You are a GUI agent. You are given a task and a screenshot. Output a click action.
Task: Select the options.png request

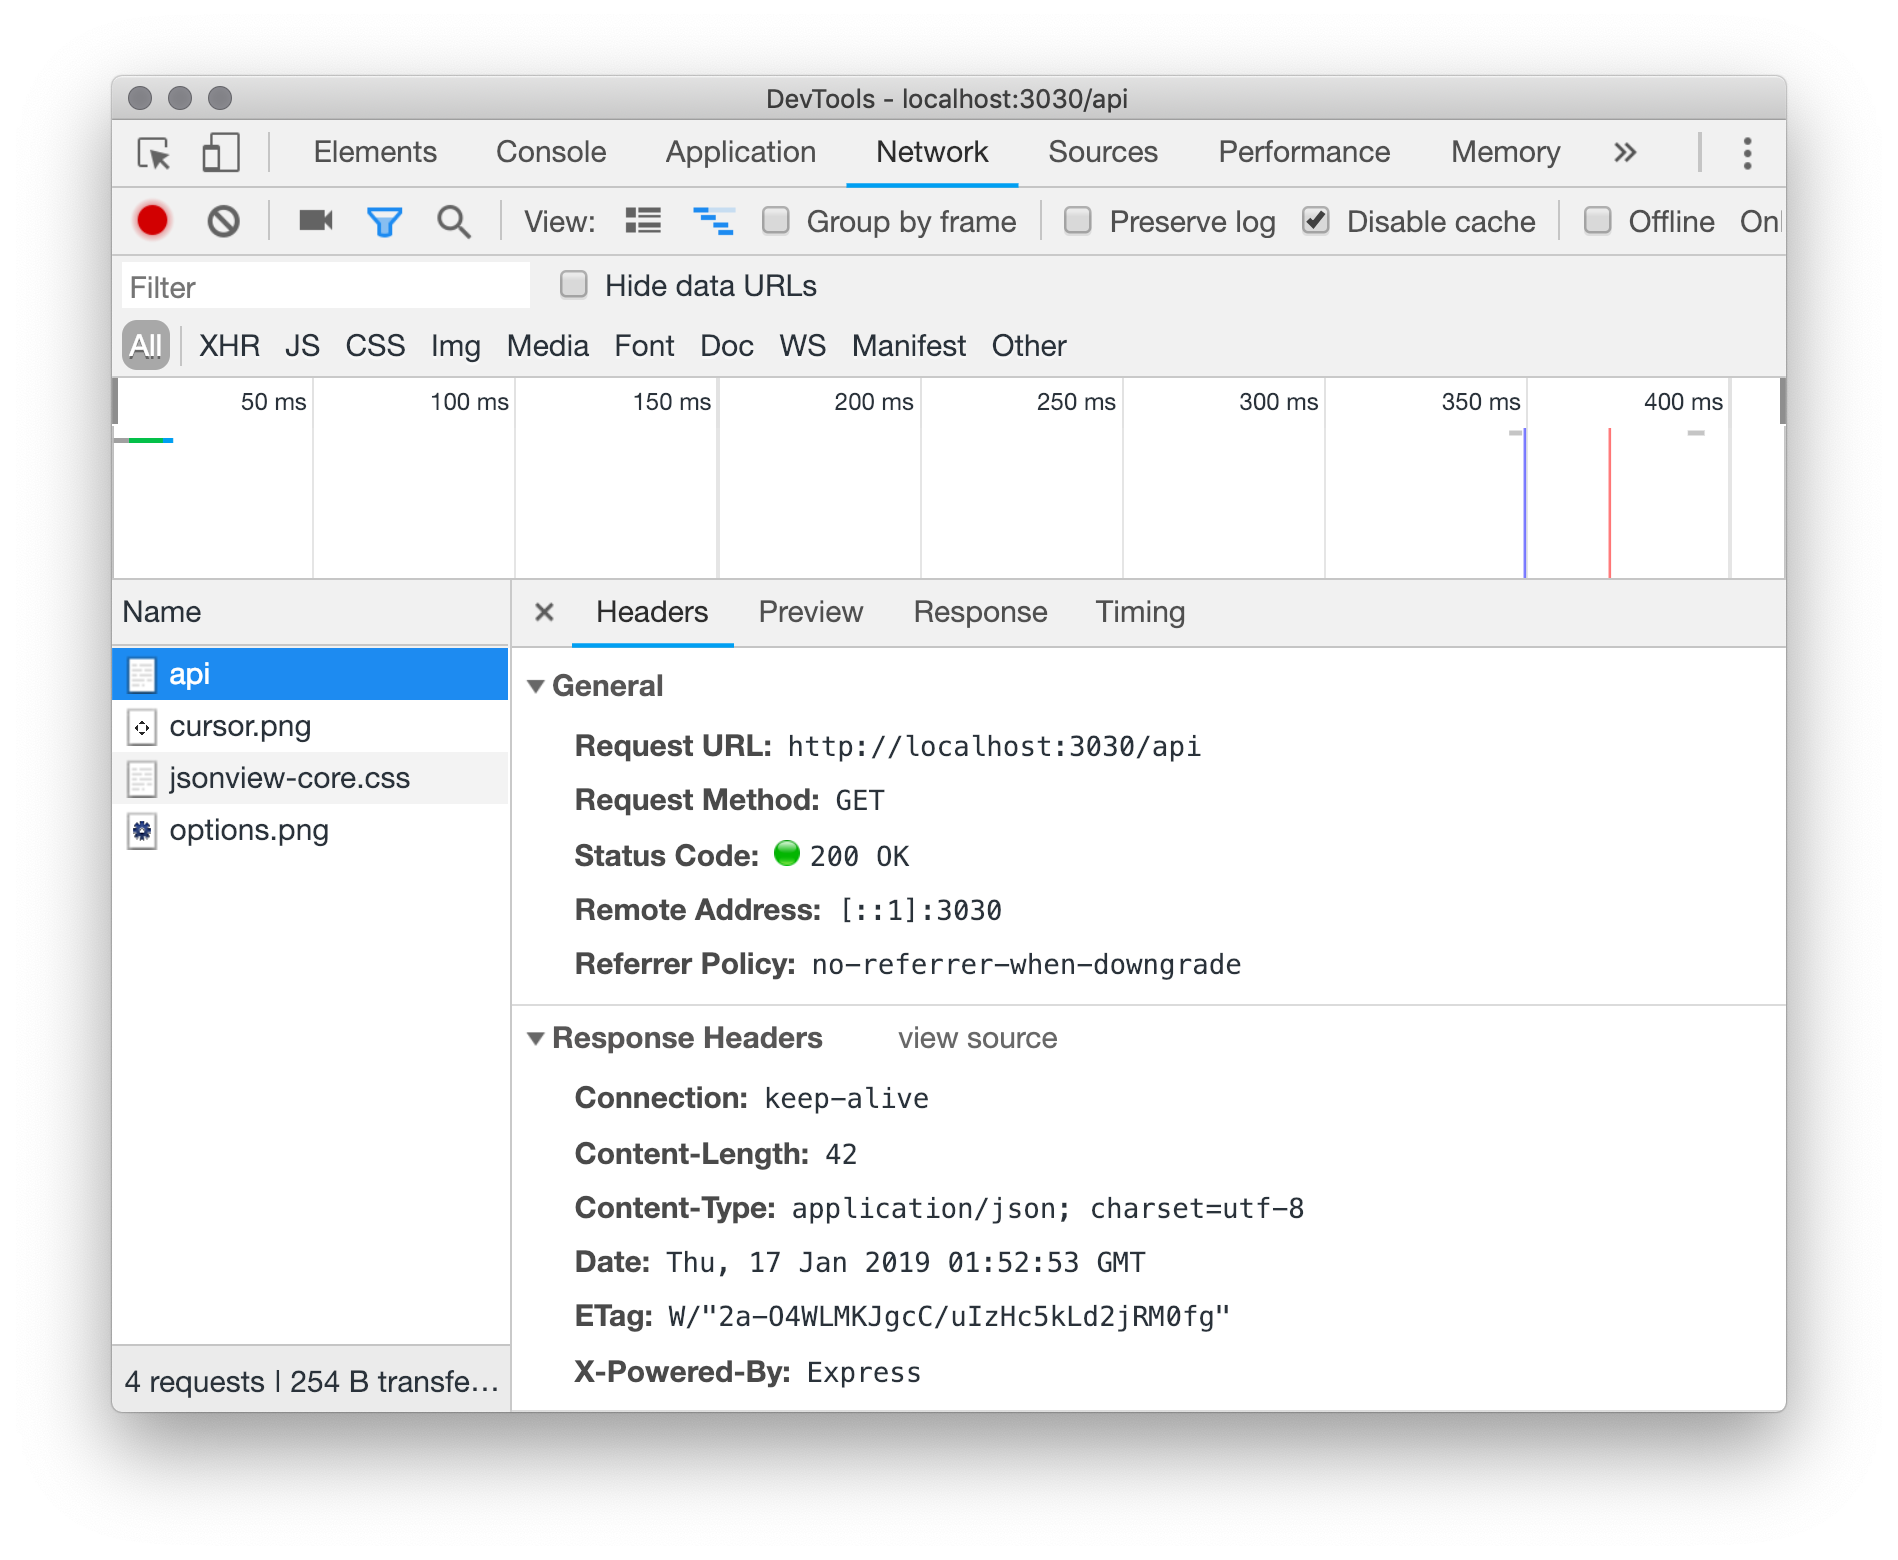click(310, 830)
